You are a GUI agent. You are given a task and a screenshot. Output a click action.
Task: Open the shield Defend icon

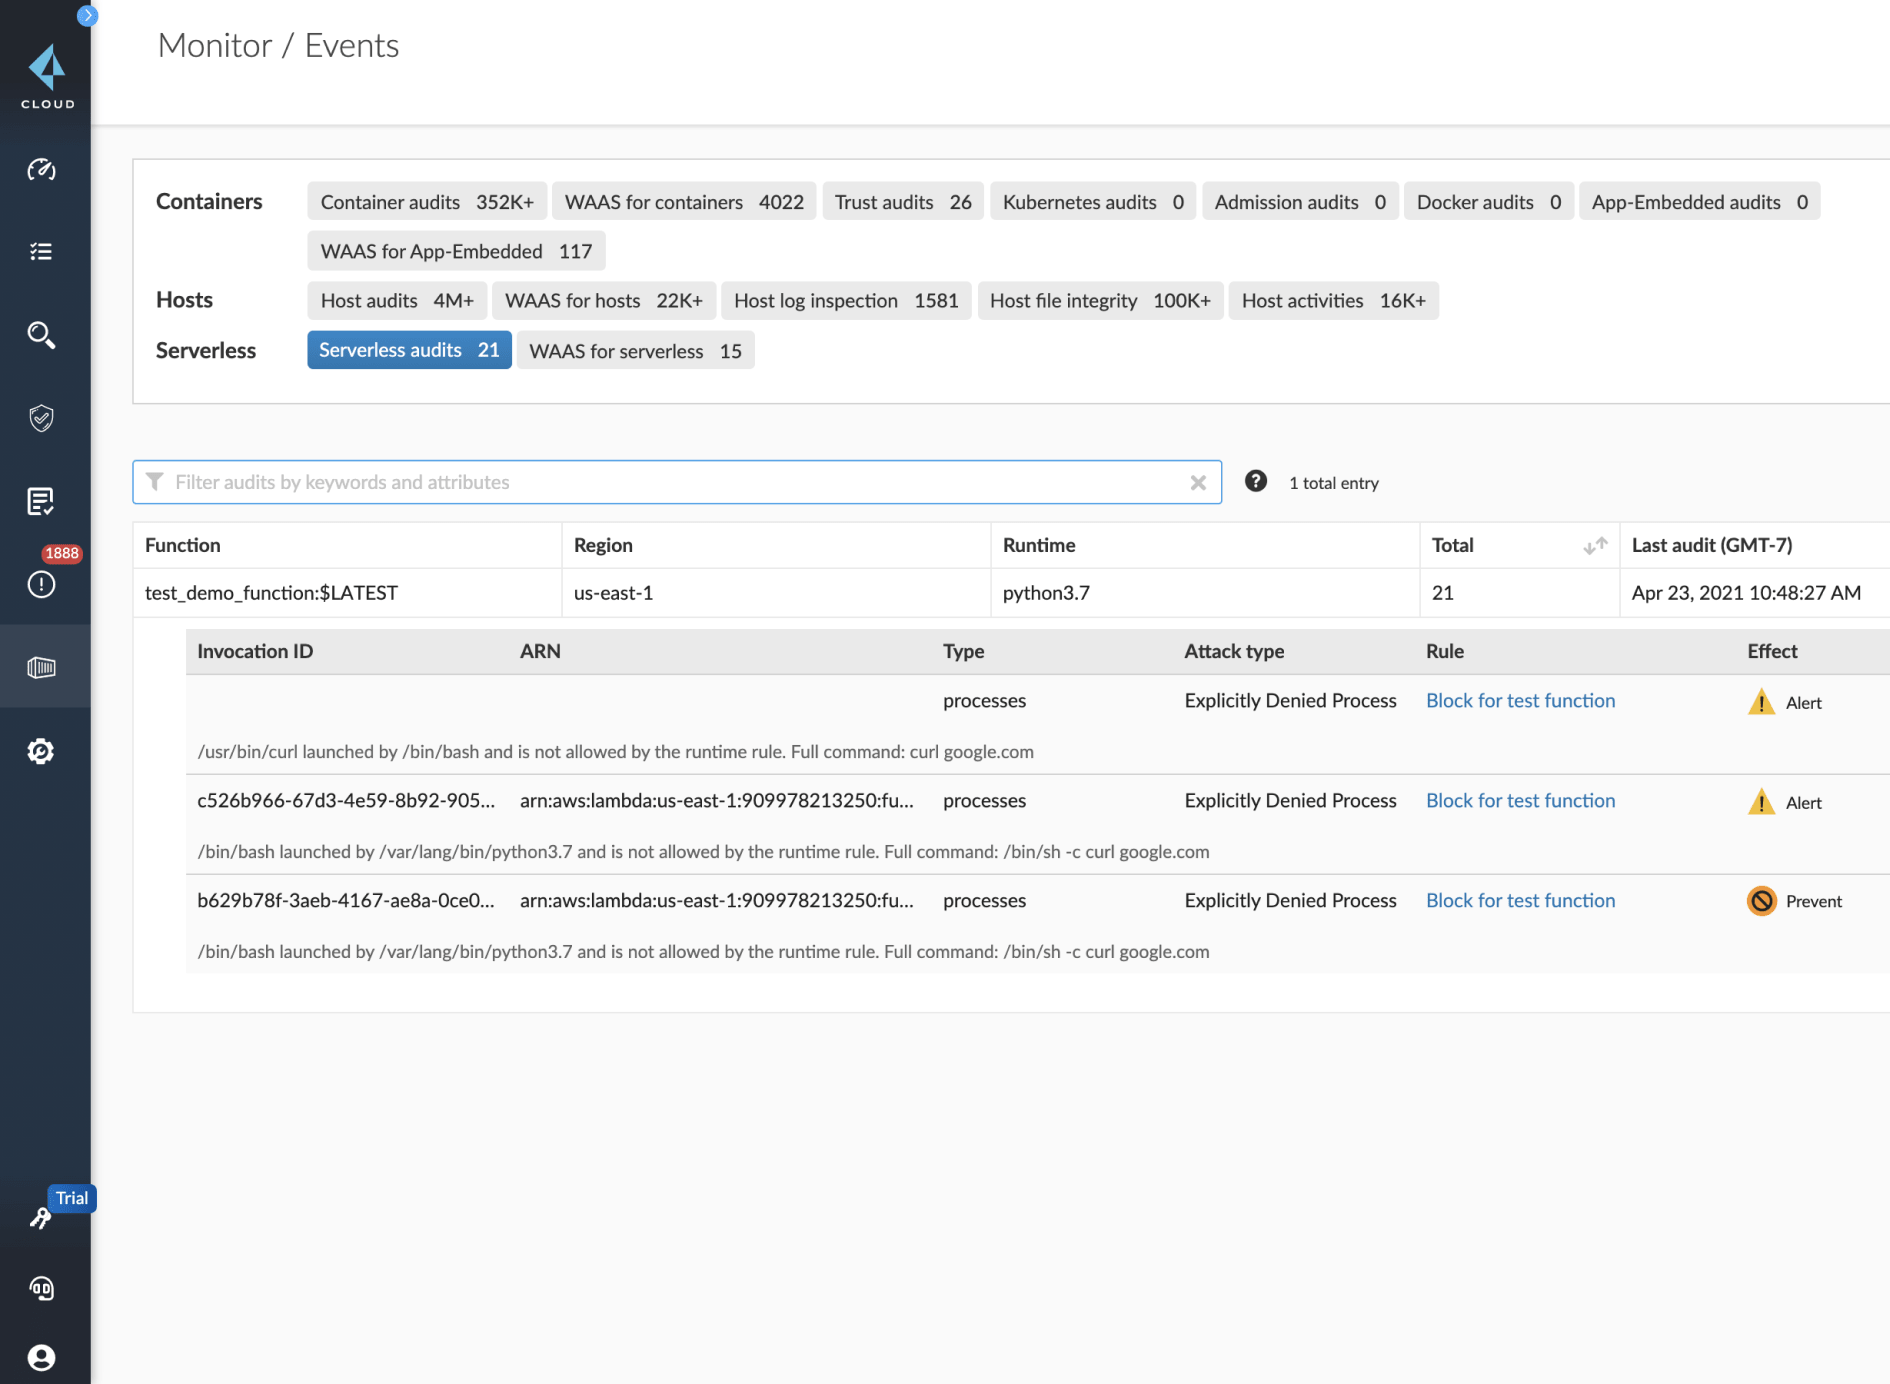[41, 418]
